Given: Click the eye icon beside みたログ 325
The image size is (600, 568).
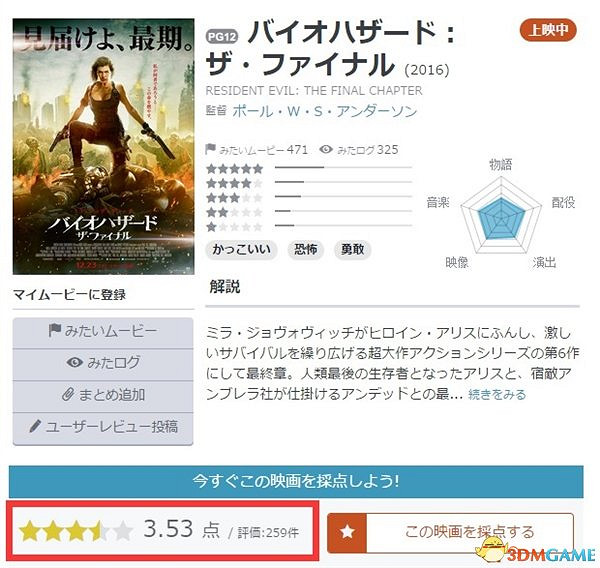Looking at the screenshot, I should point(326,149).
